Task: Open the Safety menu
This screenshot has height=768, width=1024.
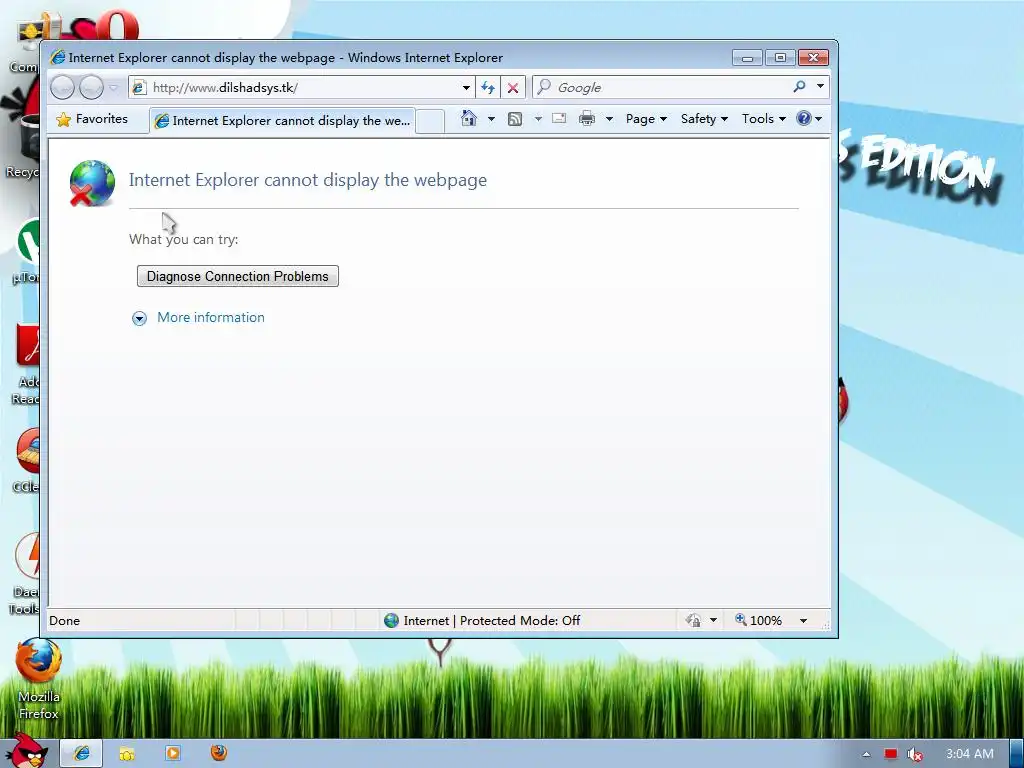Action: tap(704, 119)
